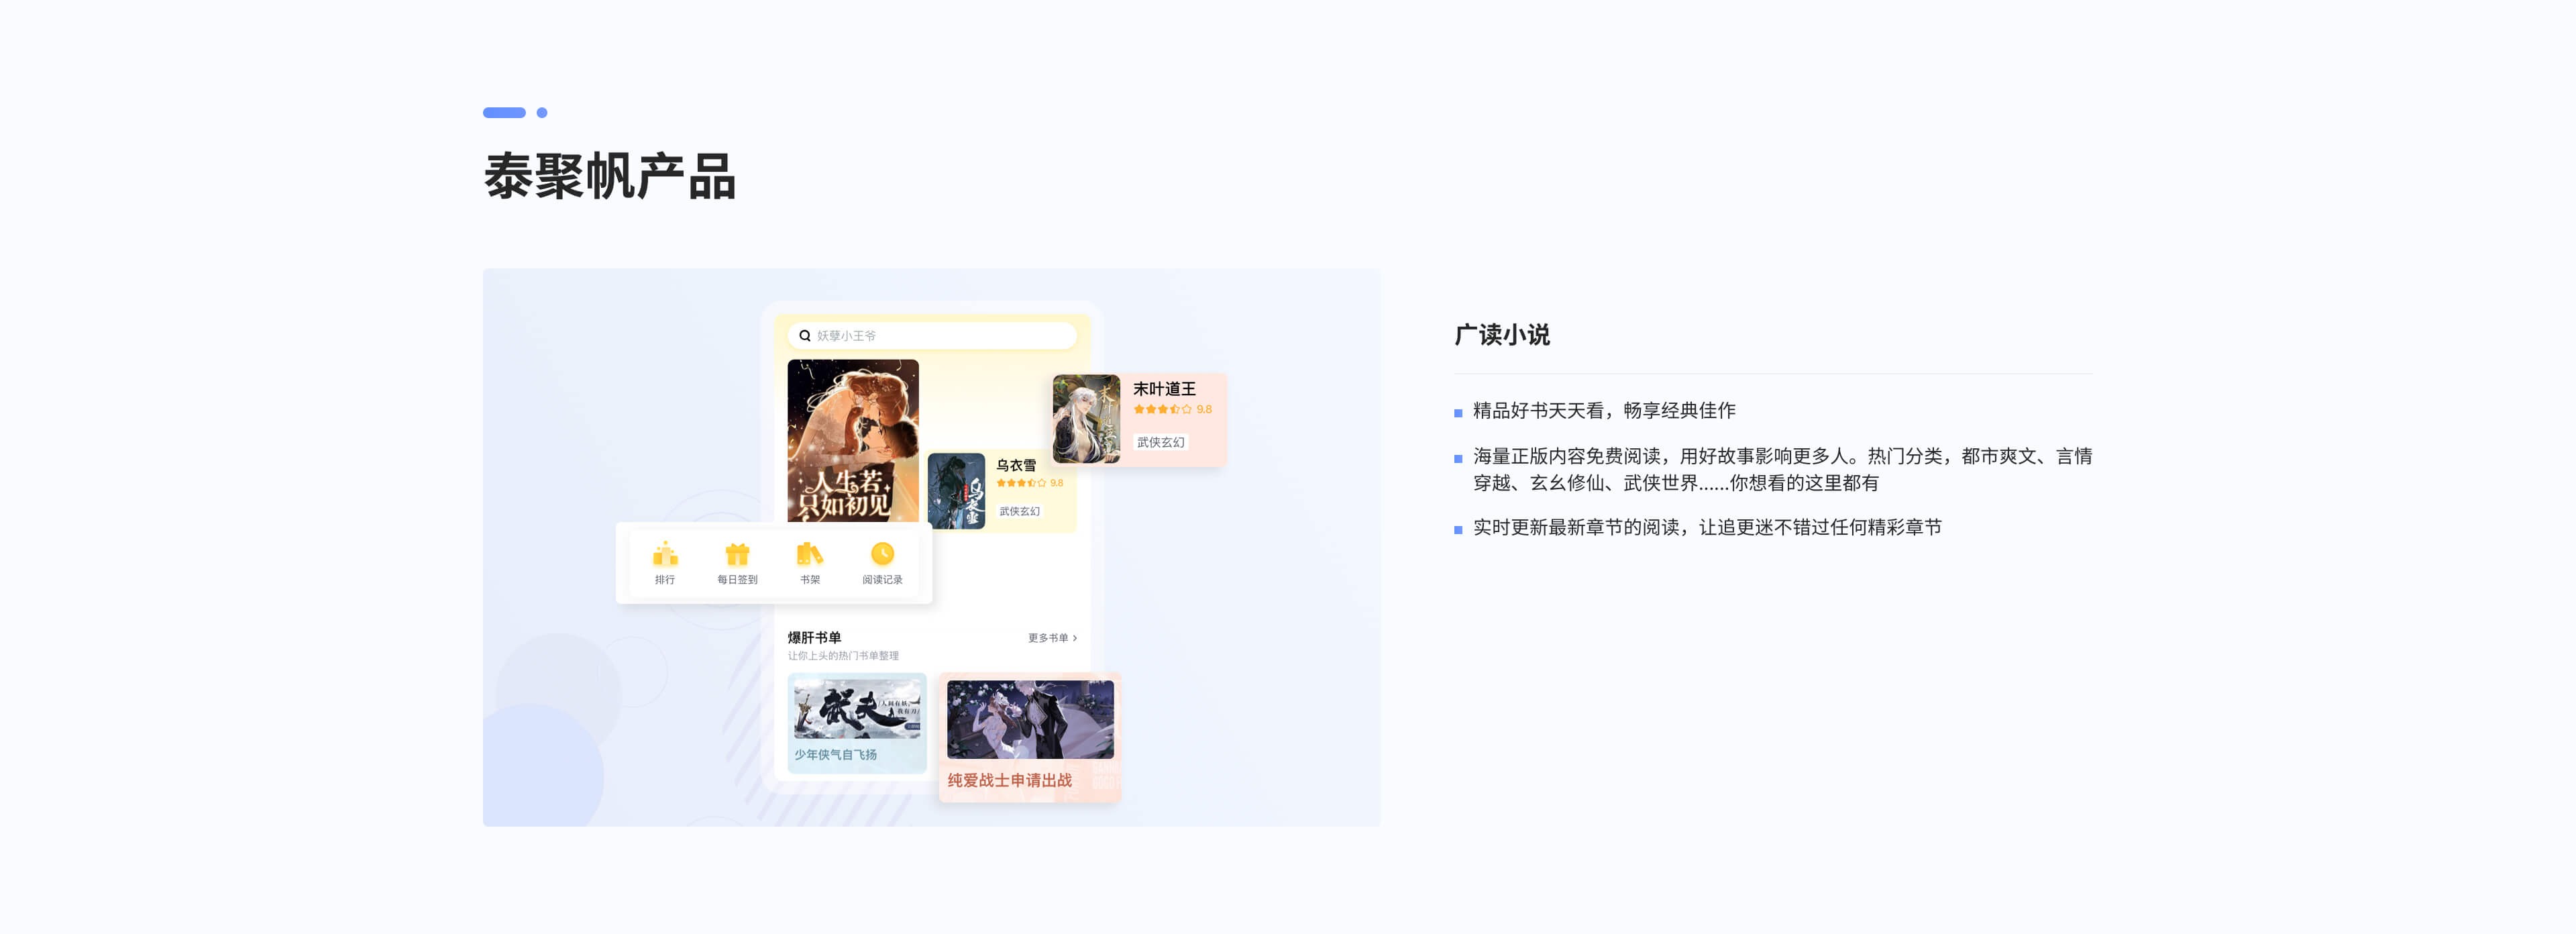Click the 广读小说 product heading
The image size is (2576, 934).
[1501, 335]
